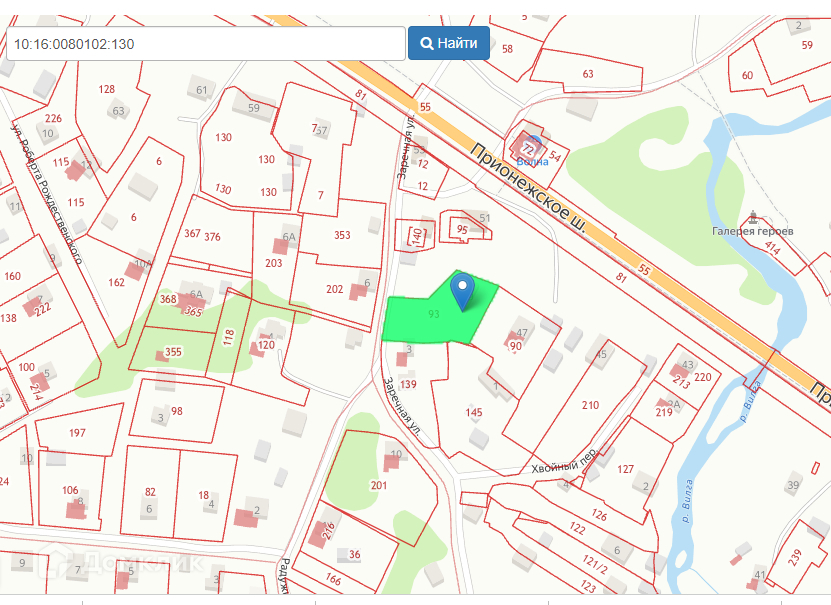Select parcel number 210
The image size is (831, 605).
(x=590, y=405)
